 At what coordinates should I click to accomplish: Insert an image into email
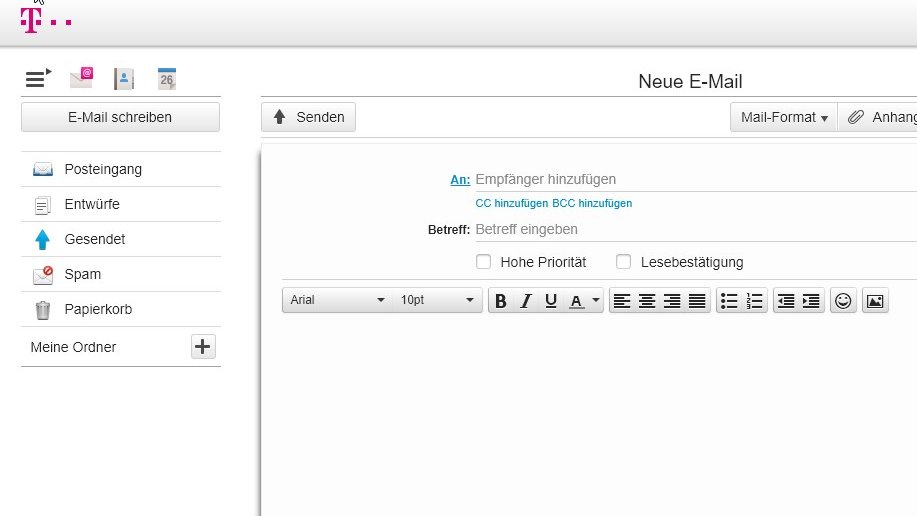(875, 301)
